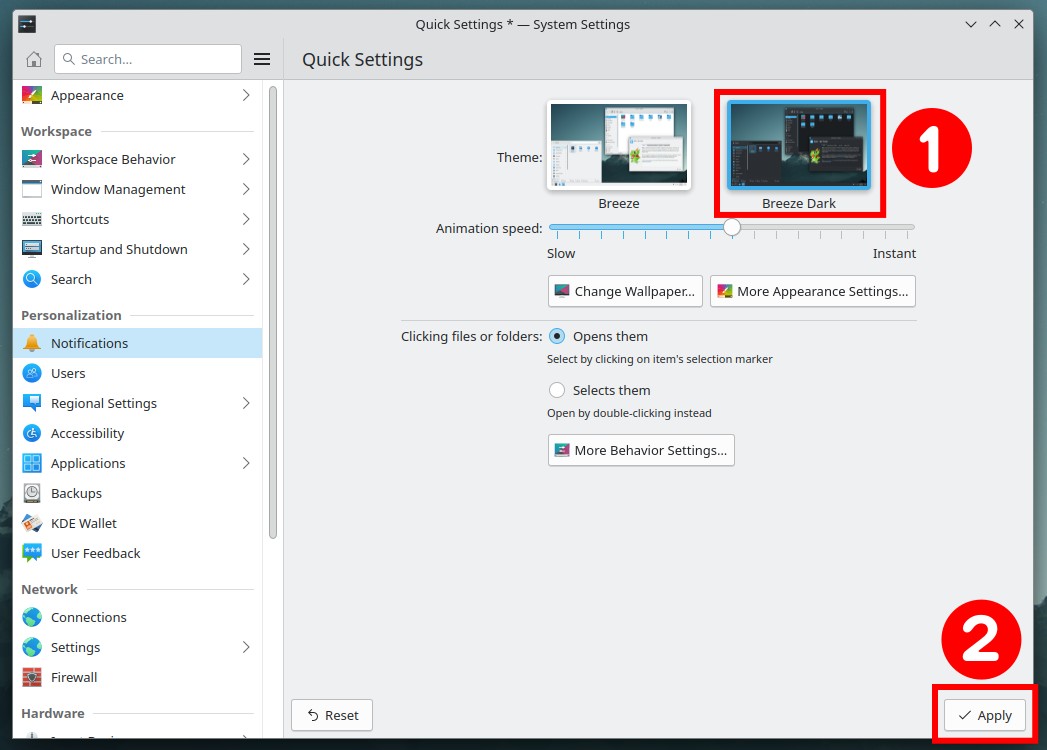Click the sidebar vertical scrollbar

tap(272, 312)
